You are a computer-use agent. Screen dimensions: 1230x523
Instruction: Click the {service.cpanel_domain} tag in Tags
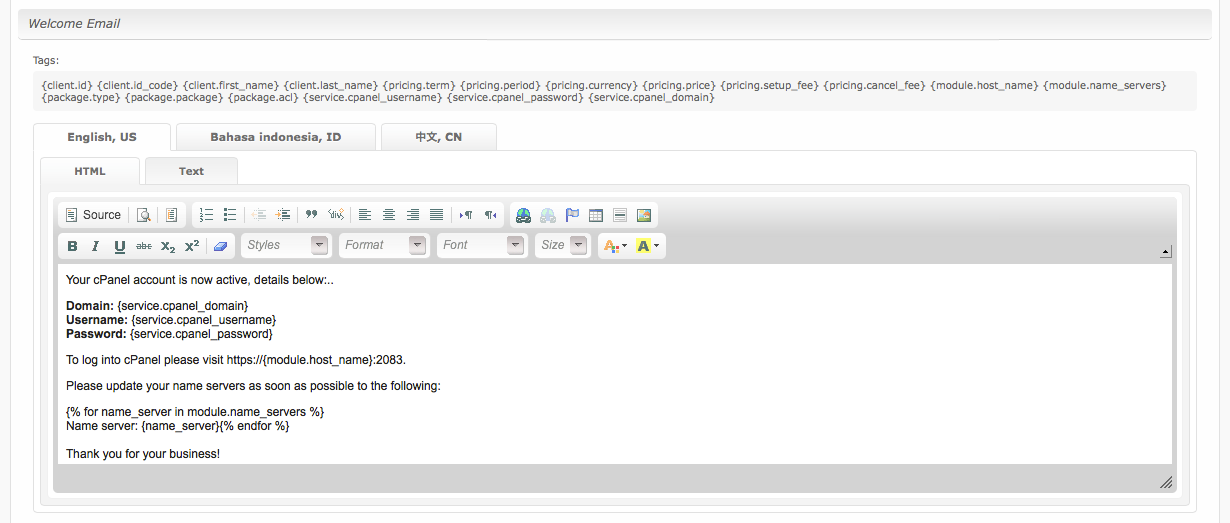651,97
